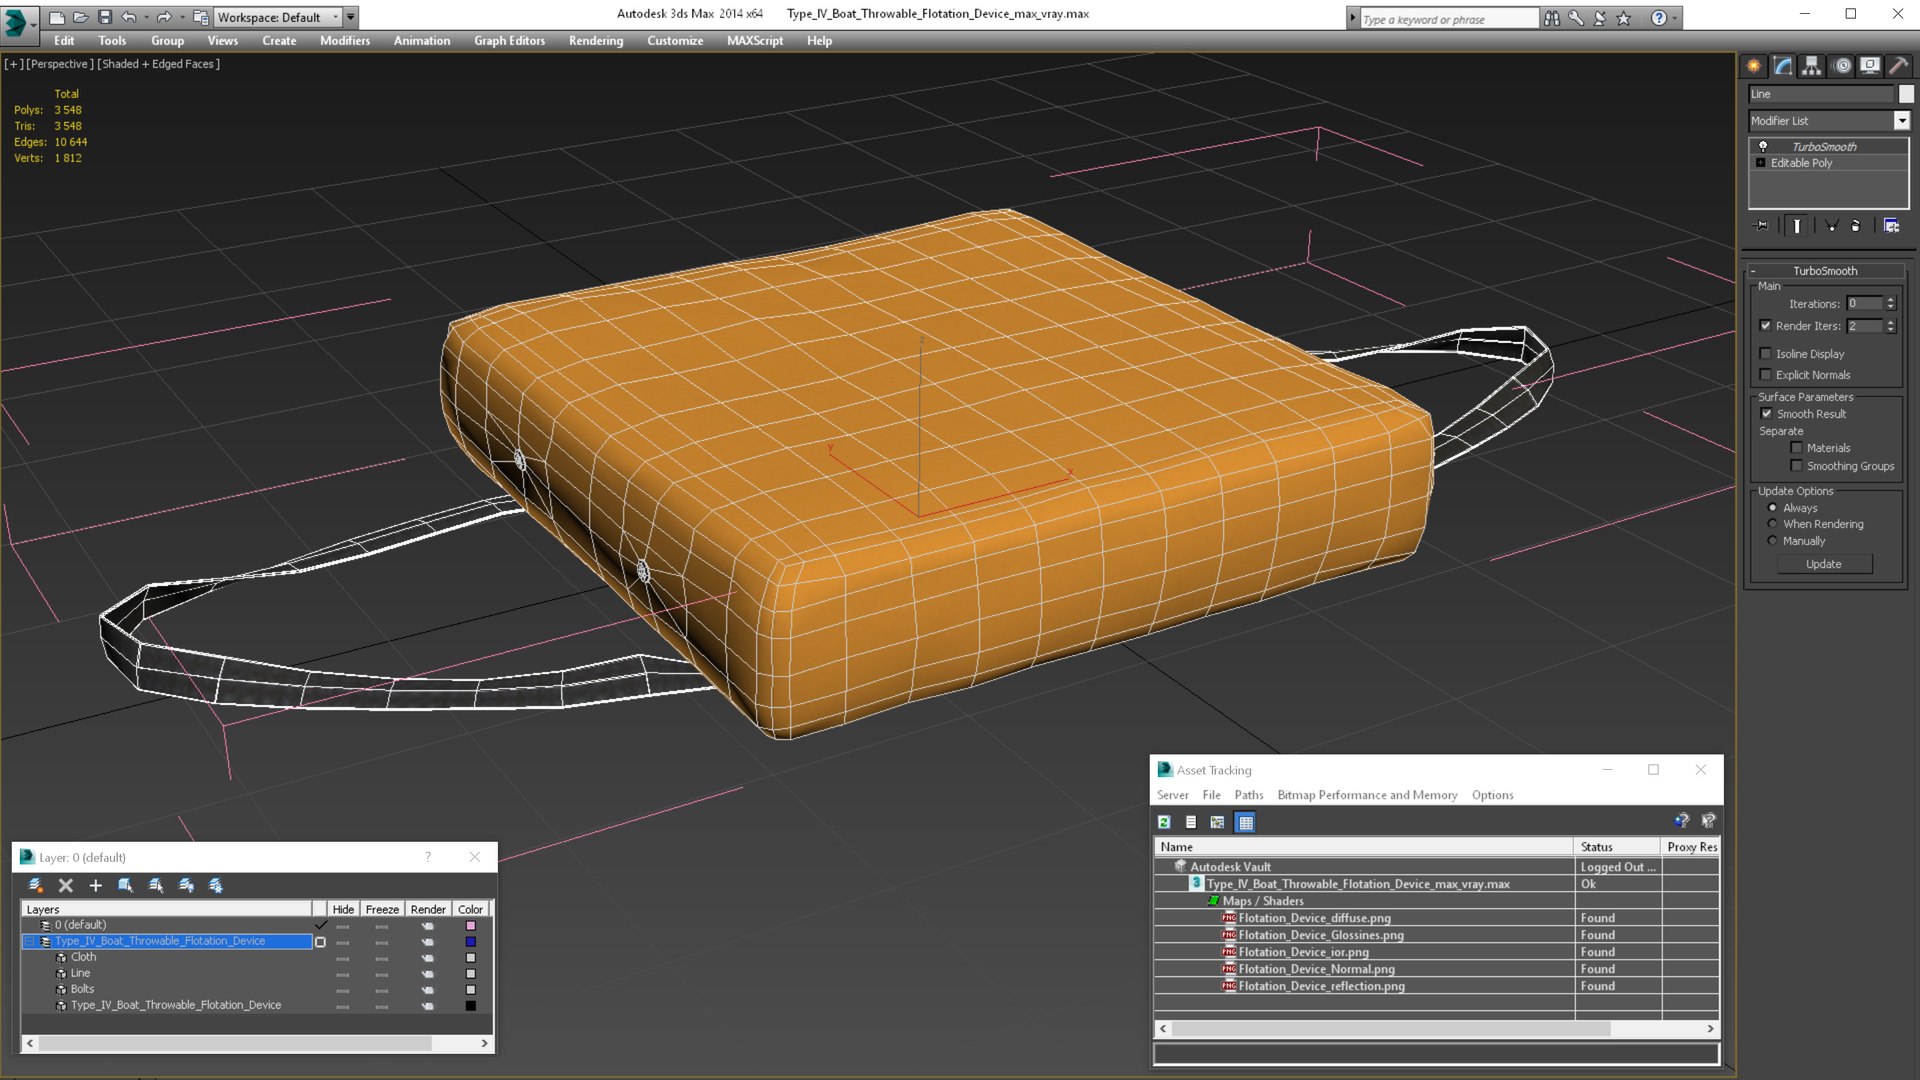Screen dimensions: 1920x1080
Task: Refresh the Asset Tracking list
Action: click(x=1164, y=822)
